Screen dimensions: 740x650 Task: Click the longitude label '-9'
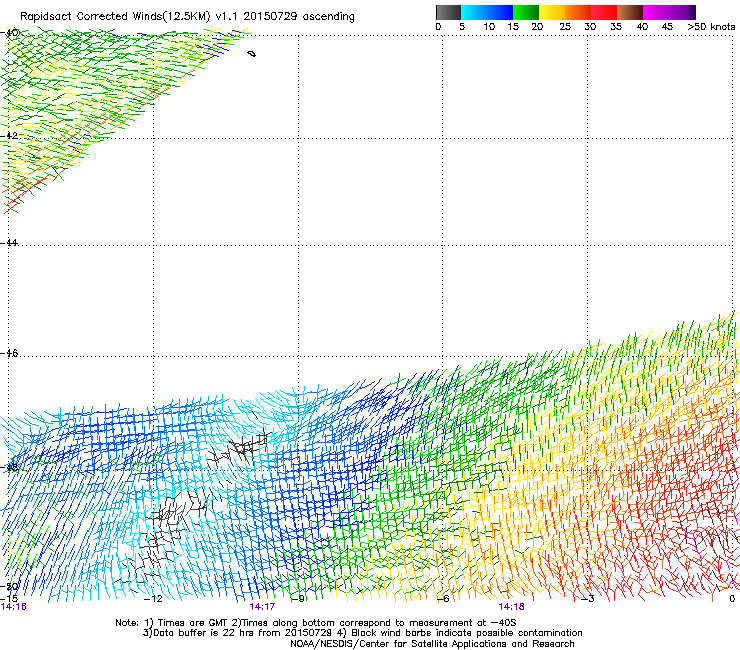299,599
